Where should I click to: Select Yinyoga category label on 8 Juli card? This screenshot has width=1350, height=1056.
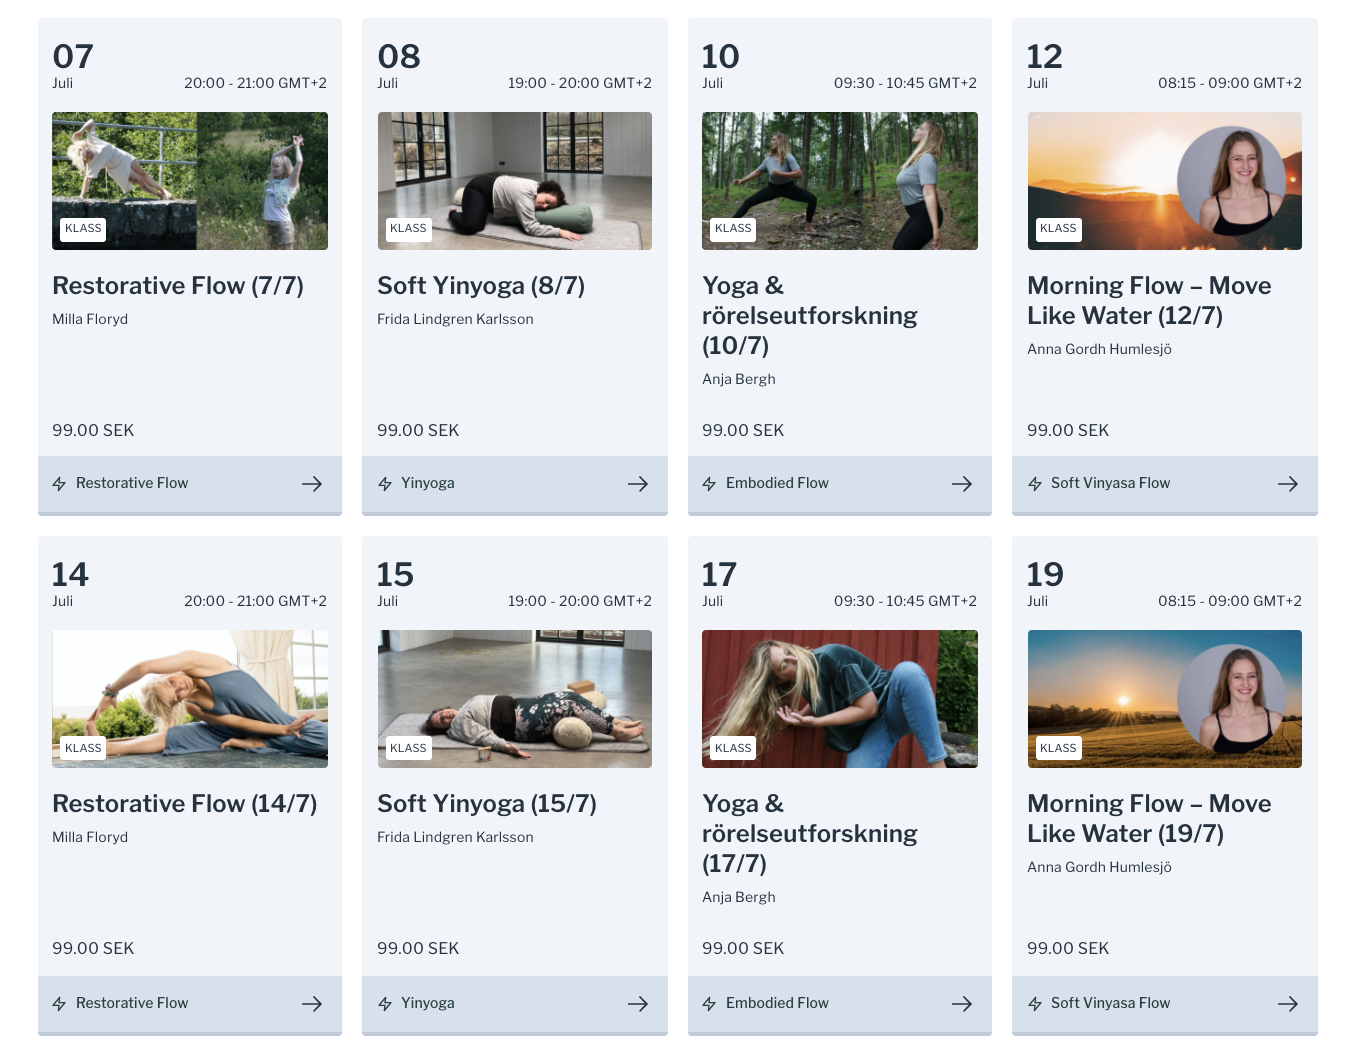pyautogui.click(x=427, y=483)
